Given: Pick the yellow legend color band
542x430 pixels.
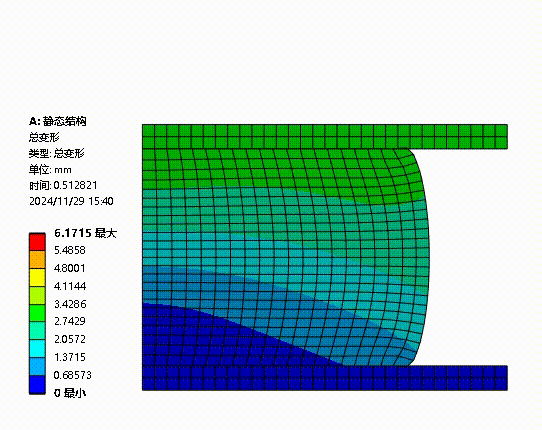Looking at the screenshot, I should coord(37,278).
